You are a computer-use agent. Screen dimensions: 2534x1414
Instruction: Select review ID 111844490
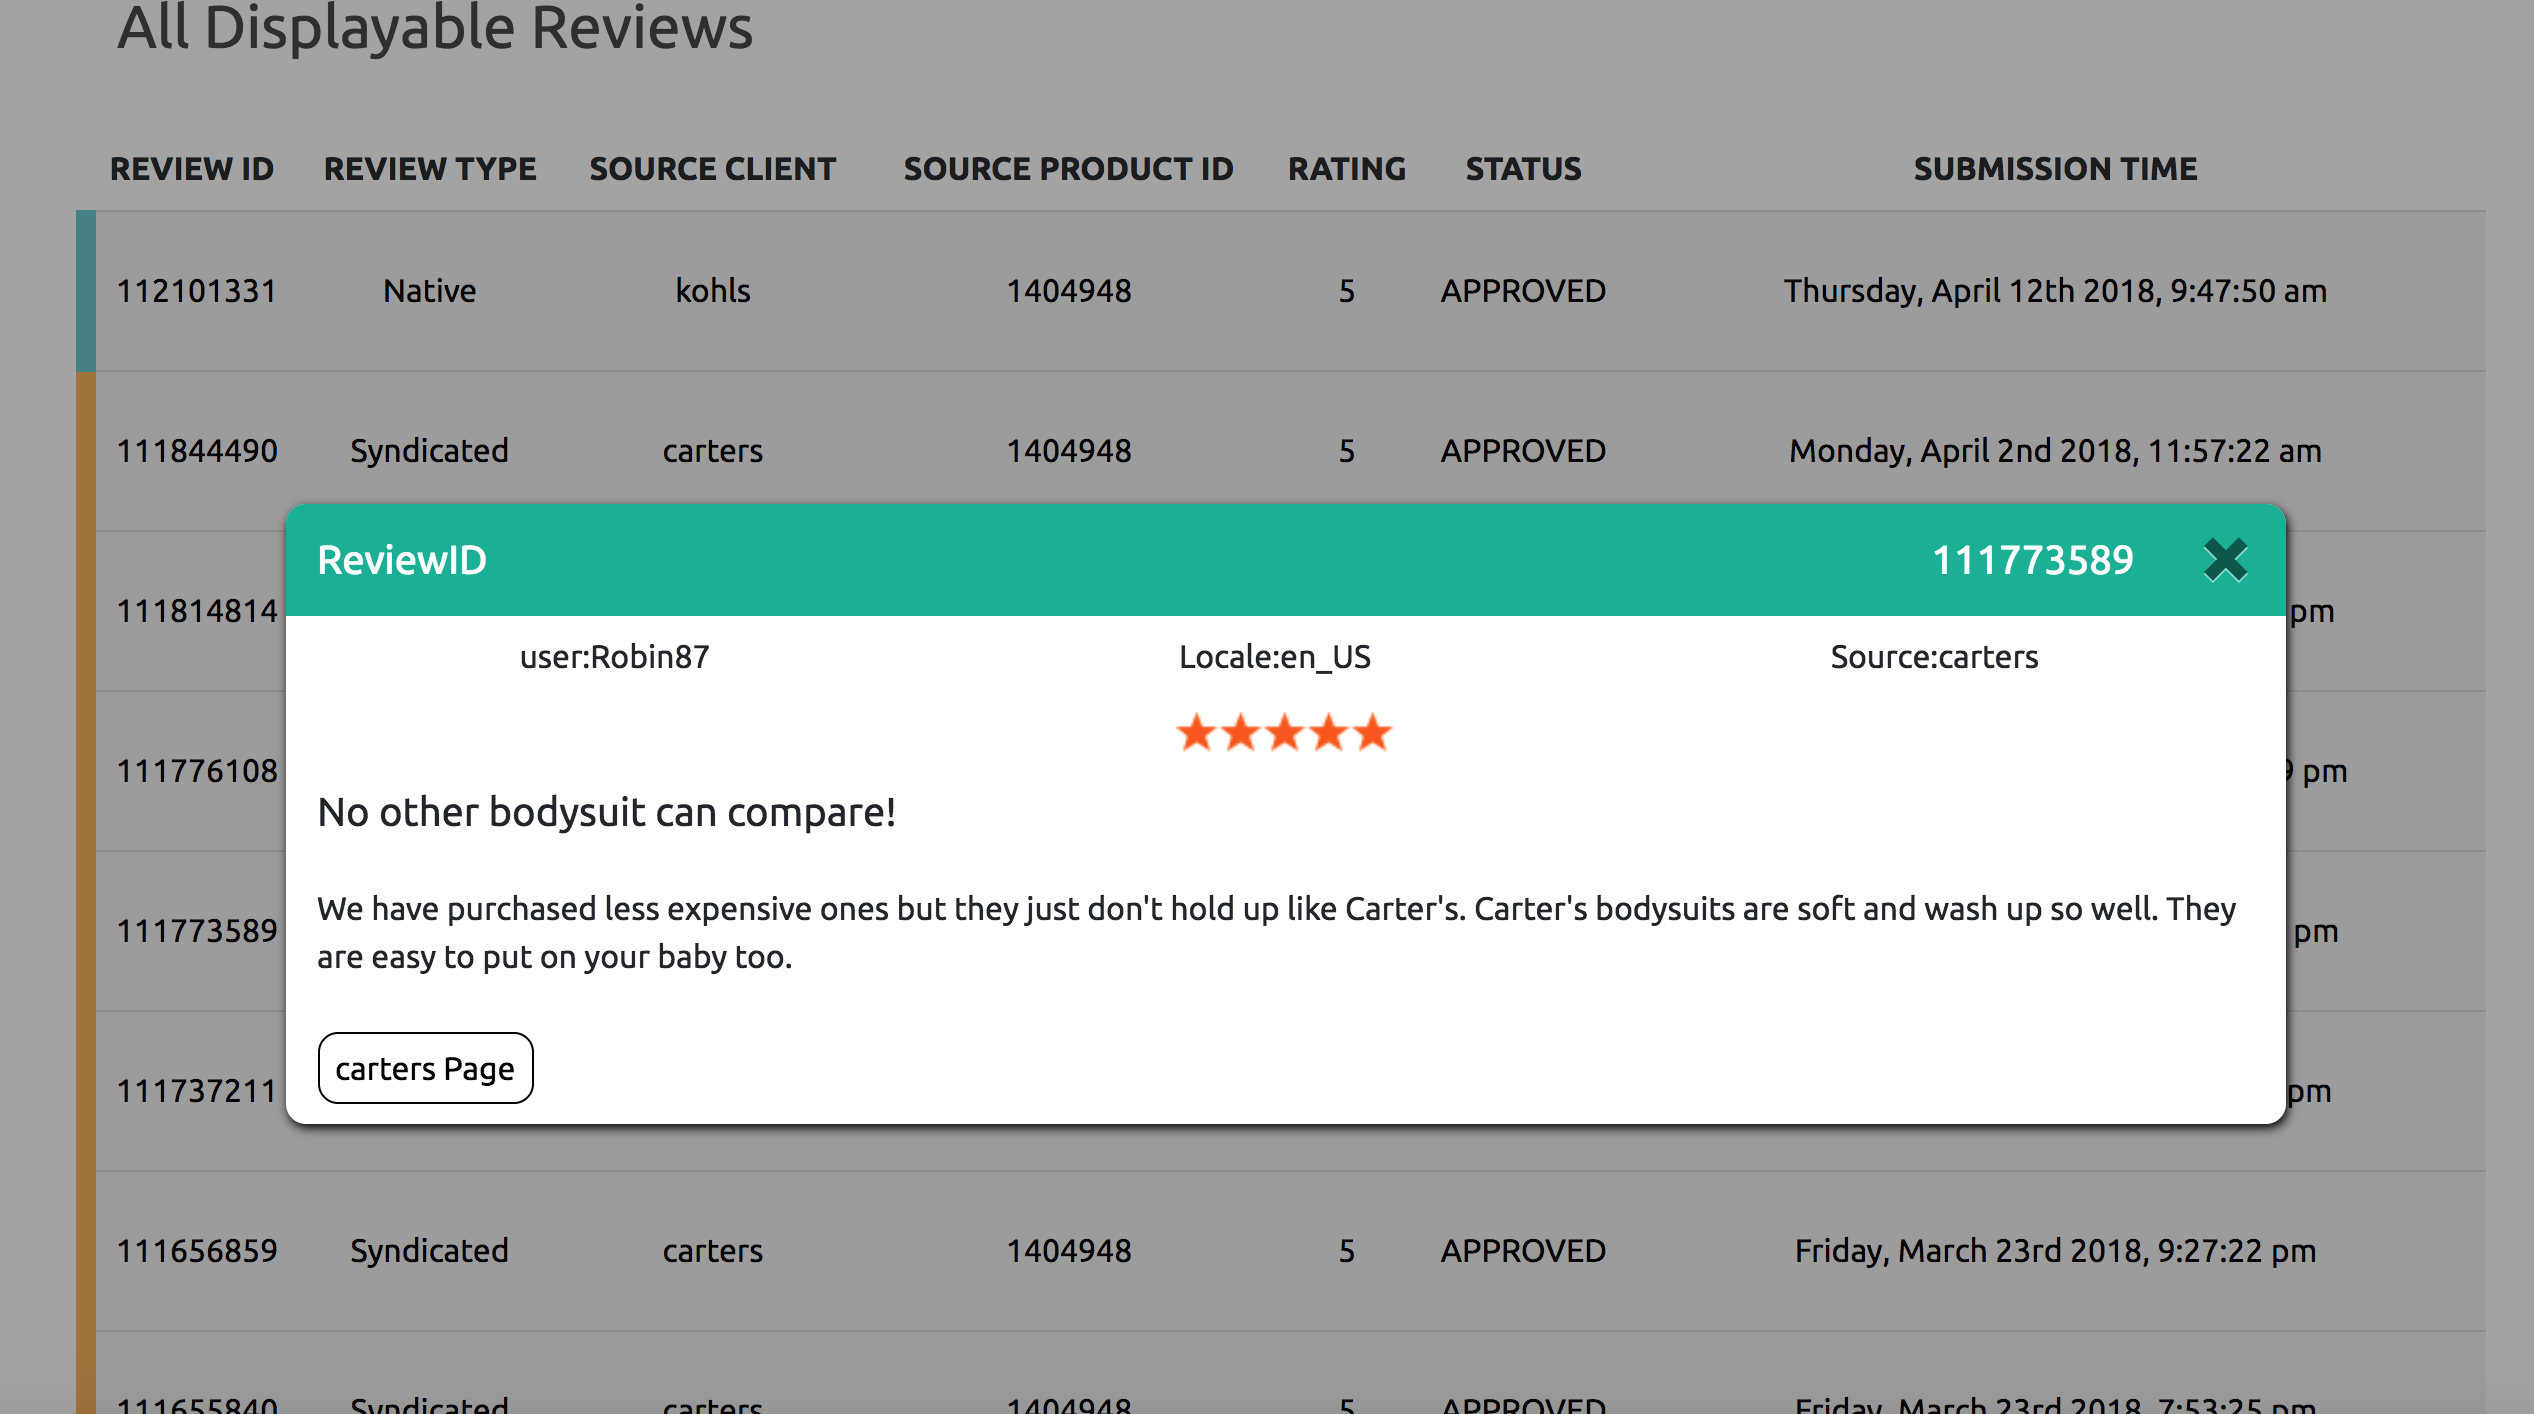tap(197, 451)
